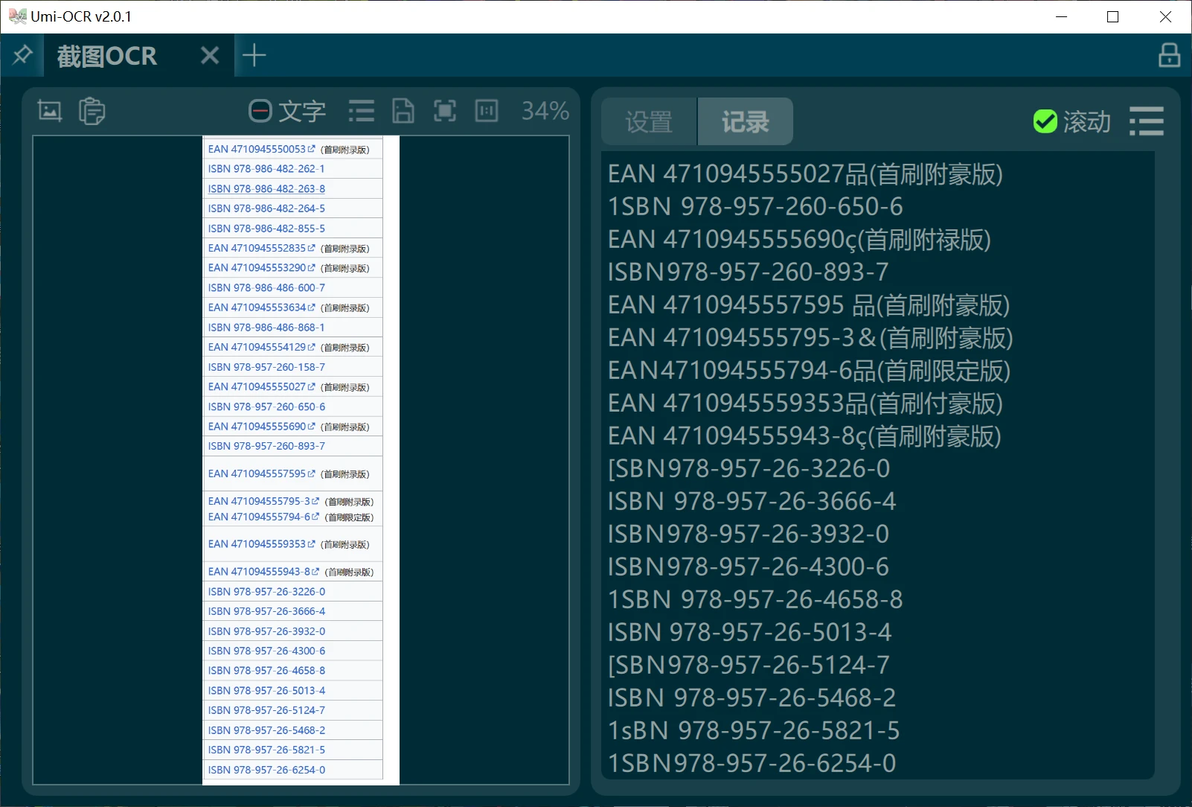Viewport: 1192px width, 807px height.
Task: Minimize the Umi-OCR window
Action: pos(1062,17)
